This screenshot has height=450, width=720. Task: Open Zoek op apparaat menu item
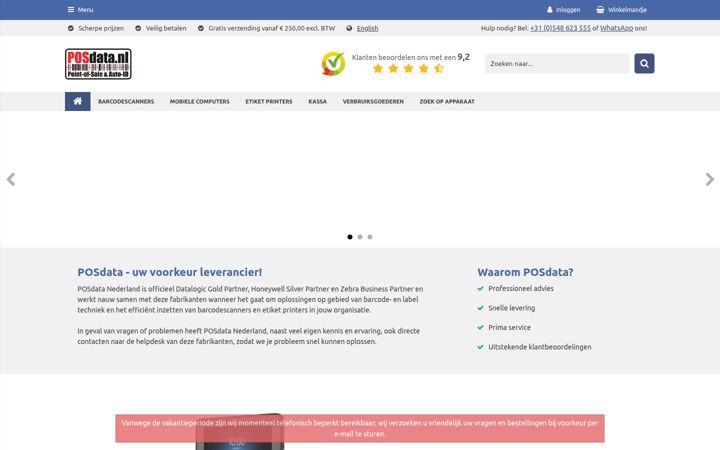coord(447,101)
